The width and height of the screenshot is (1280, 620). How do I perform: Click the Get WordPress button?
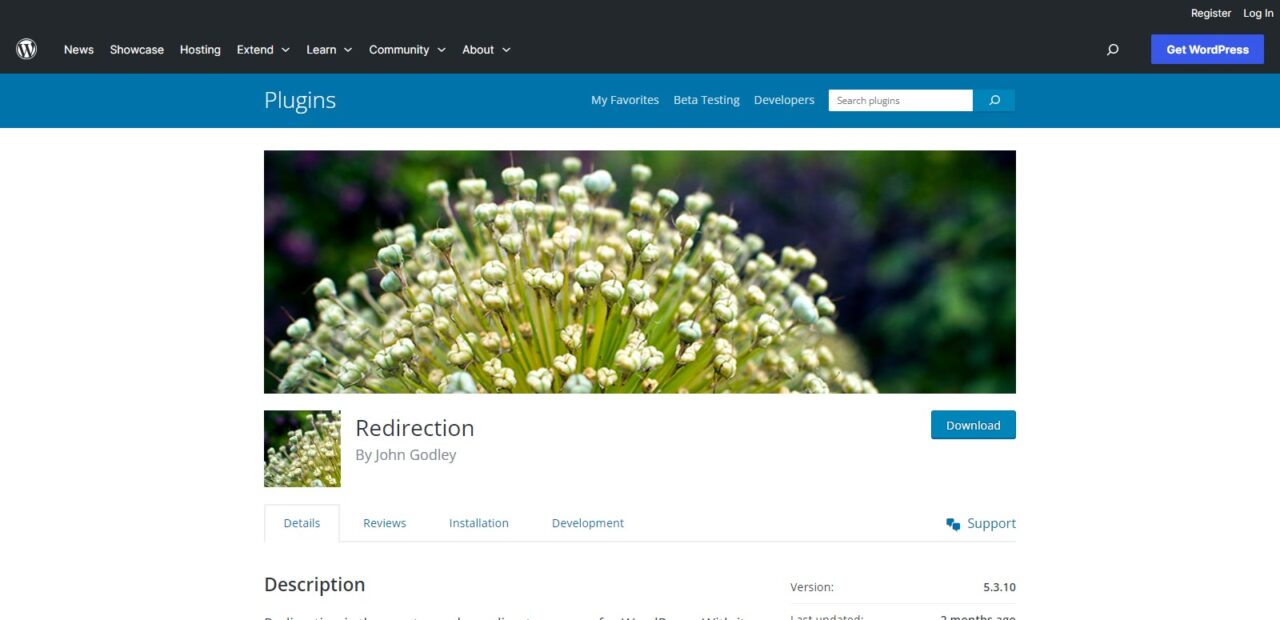point(1207,49)
